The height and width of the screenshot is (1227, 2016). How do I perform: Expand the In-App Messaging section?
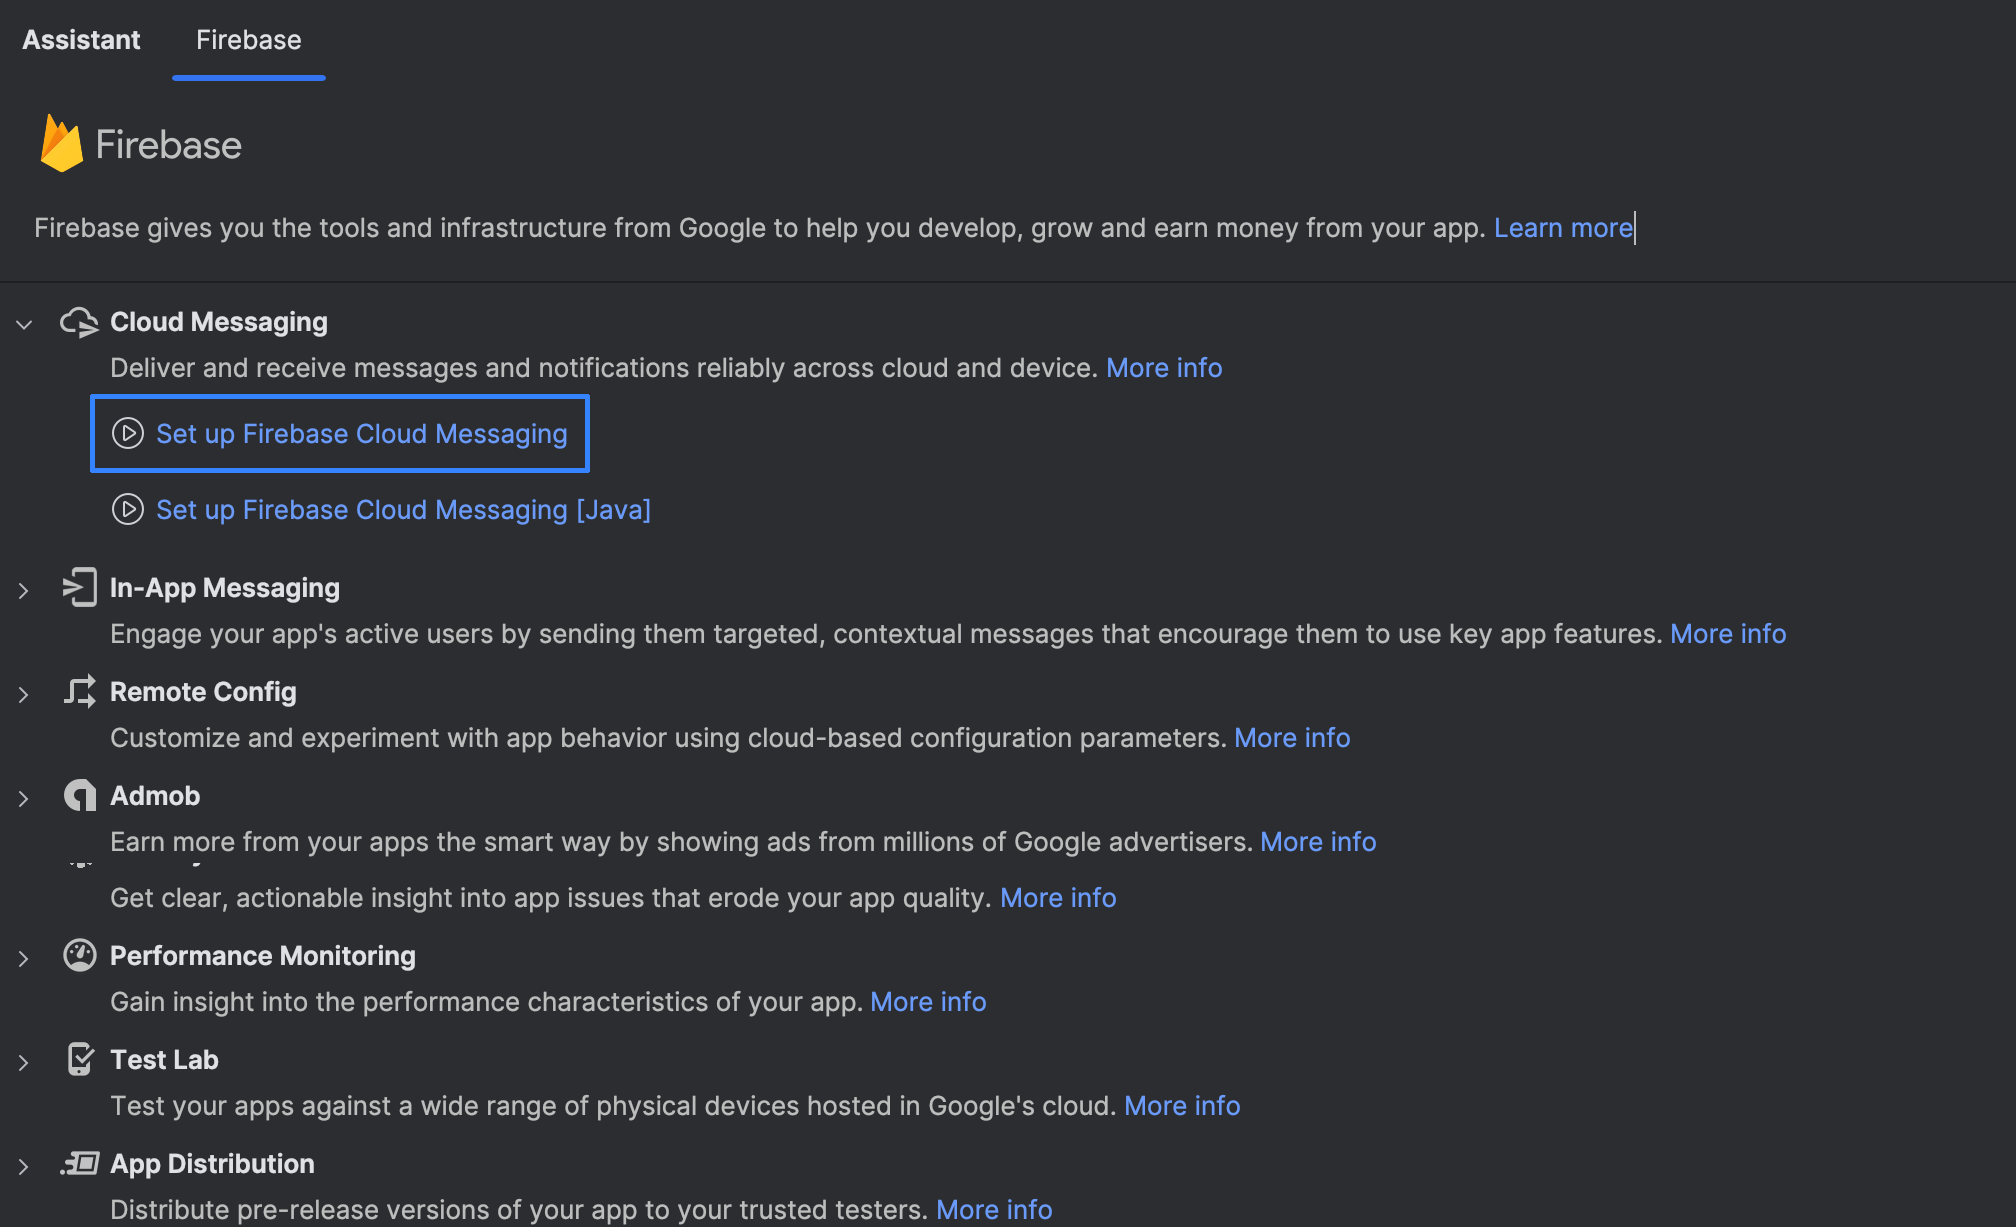point(24,590)
